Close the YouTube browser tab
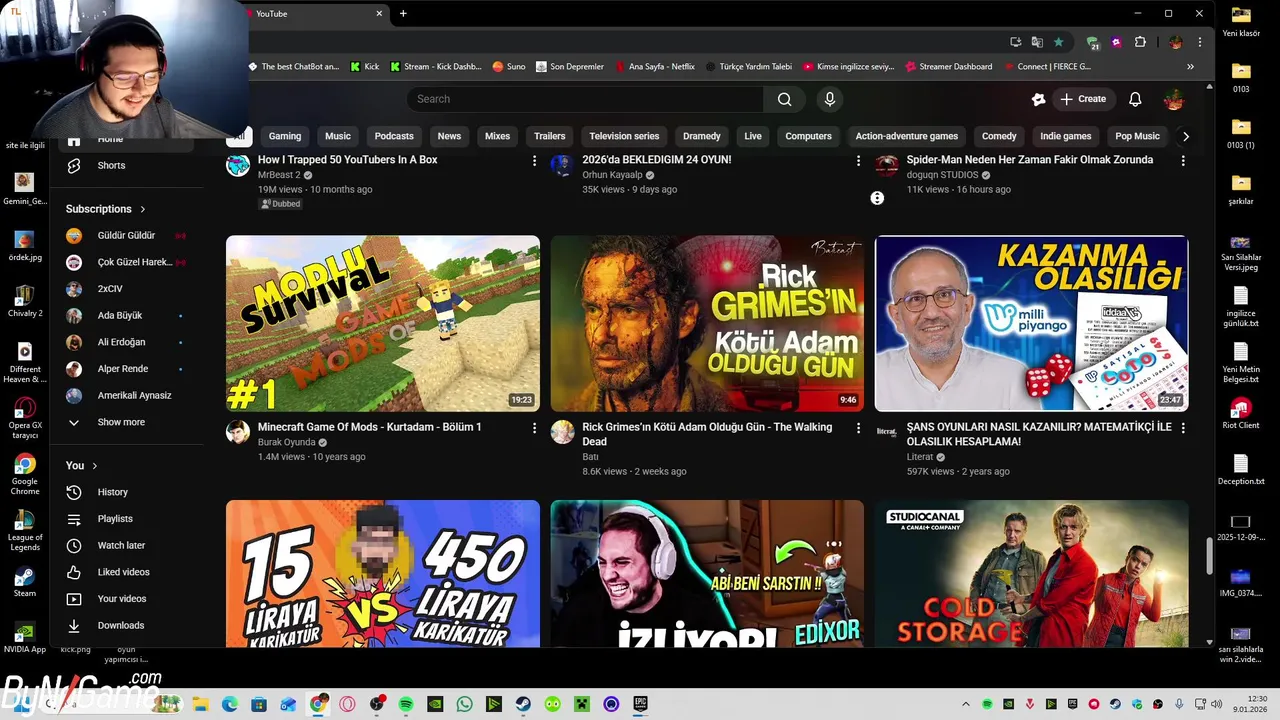Image resolution: width=1280 pixels, height=720 pixels. coord(379,14)
